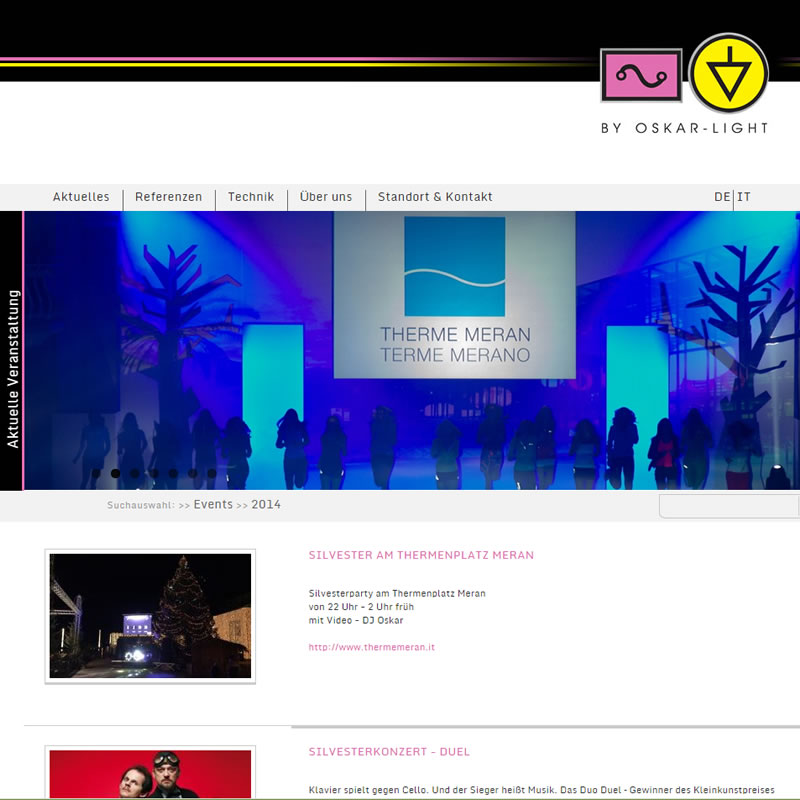Click the pink wave logo icon
The width and height of the screenshot is (800, 800).
(641, 76)
